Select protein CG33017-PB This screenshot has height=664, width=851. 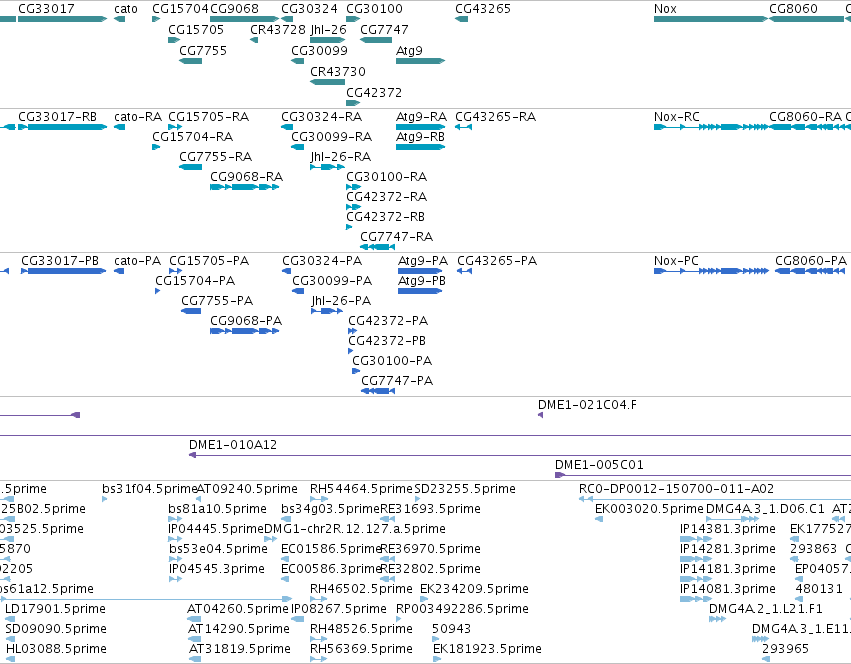point(63,271)
